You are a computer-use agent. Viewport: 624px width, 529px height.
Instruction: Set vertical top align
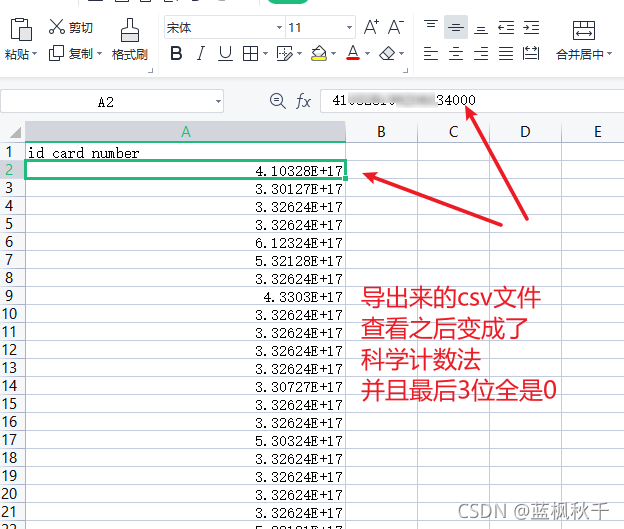coord(431,27)
